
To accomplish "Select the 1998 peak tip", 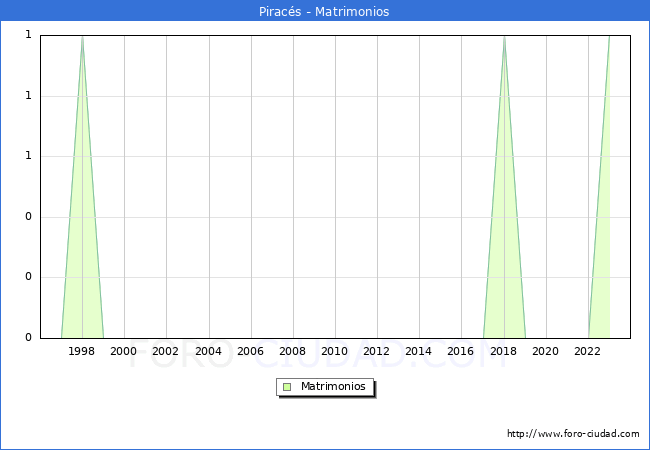I will [x=82, y=37].
